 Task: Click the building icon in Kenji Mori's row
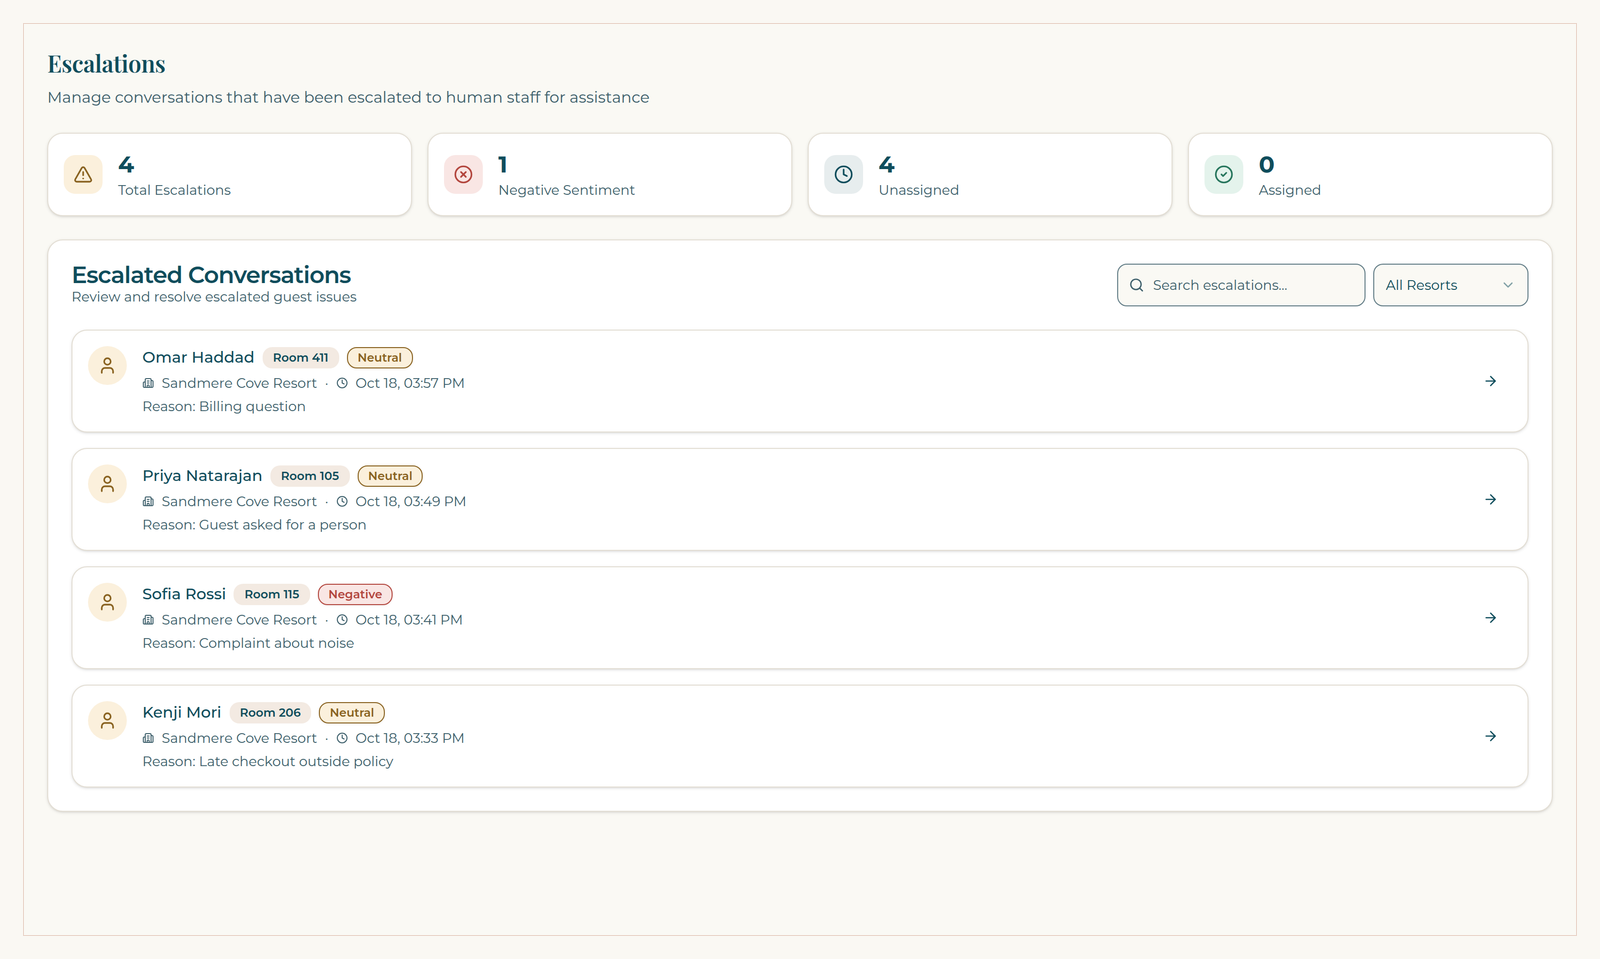click(148, 738)
